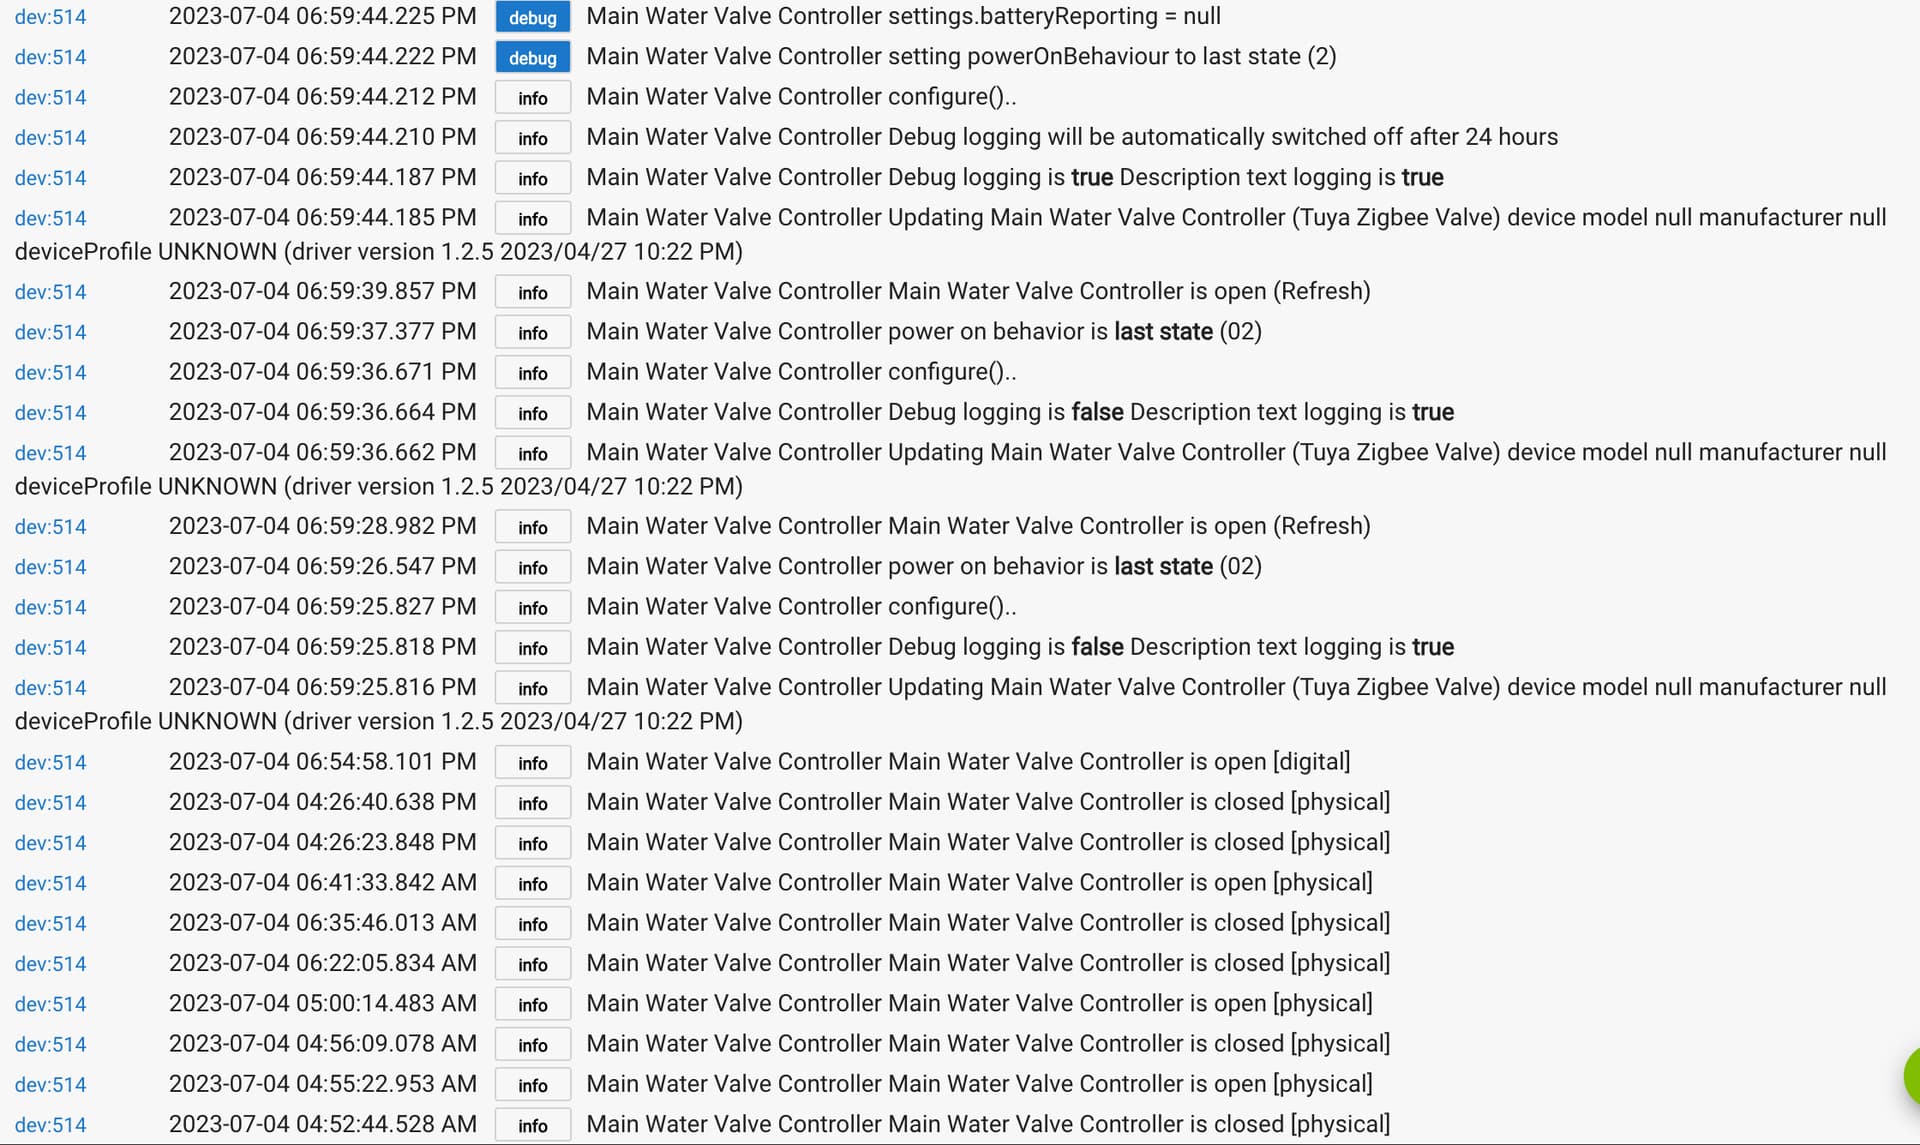The height and width of the screenshot is (1145, 1920).
Task: Click info badge at 06:59:37.377 PM row
Action: [532, 332]
